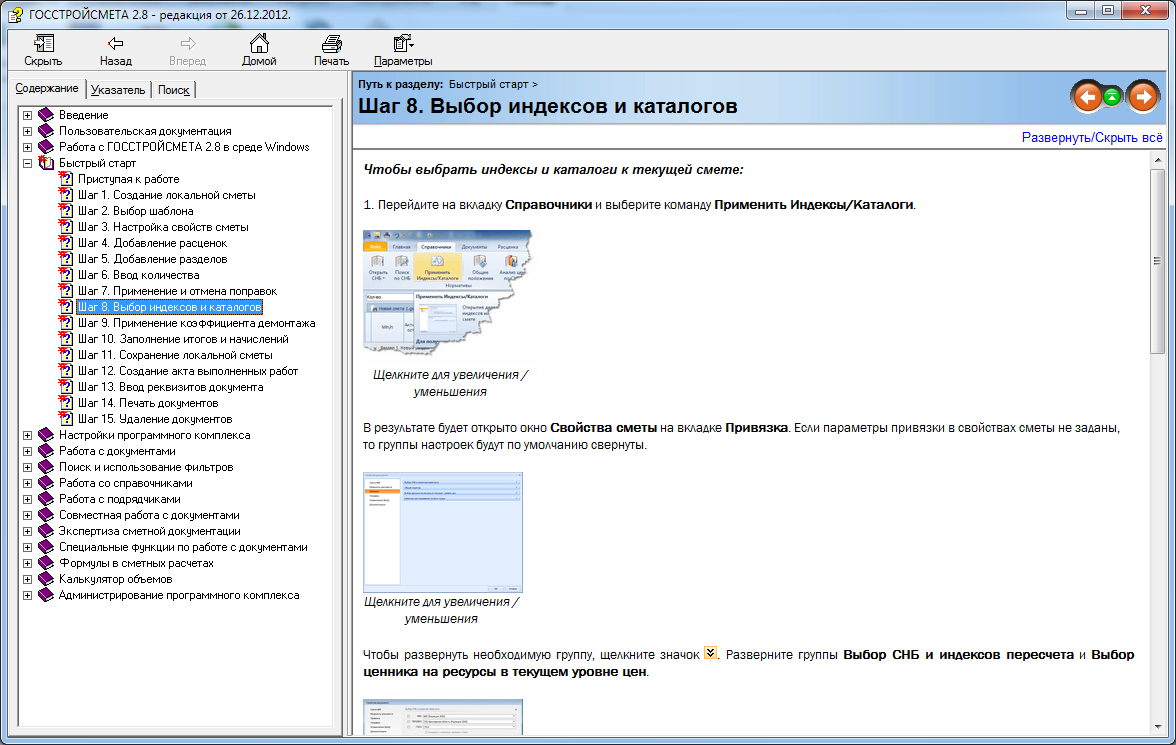Click the help page icon for Приступая к работе

(x=66, y=179)
